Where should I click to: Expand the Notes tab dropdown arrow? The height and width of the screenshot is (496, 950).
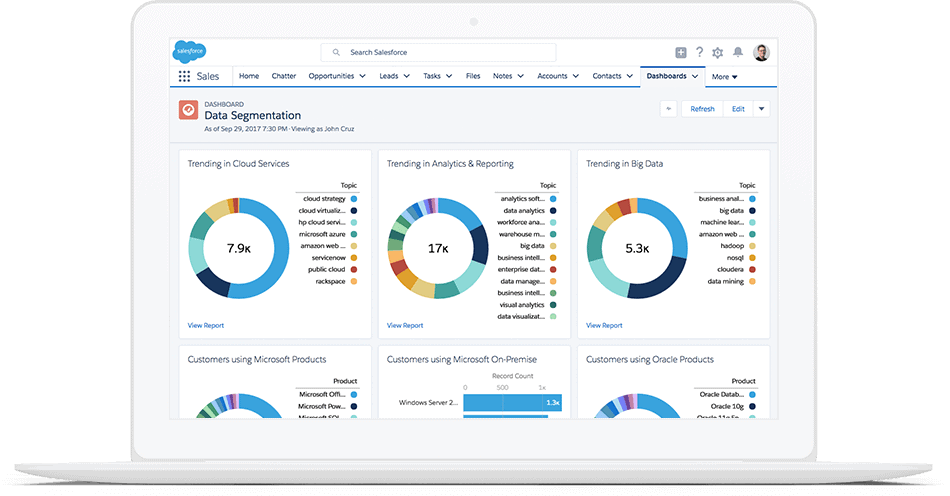click(x=520, y=76)
